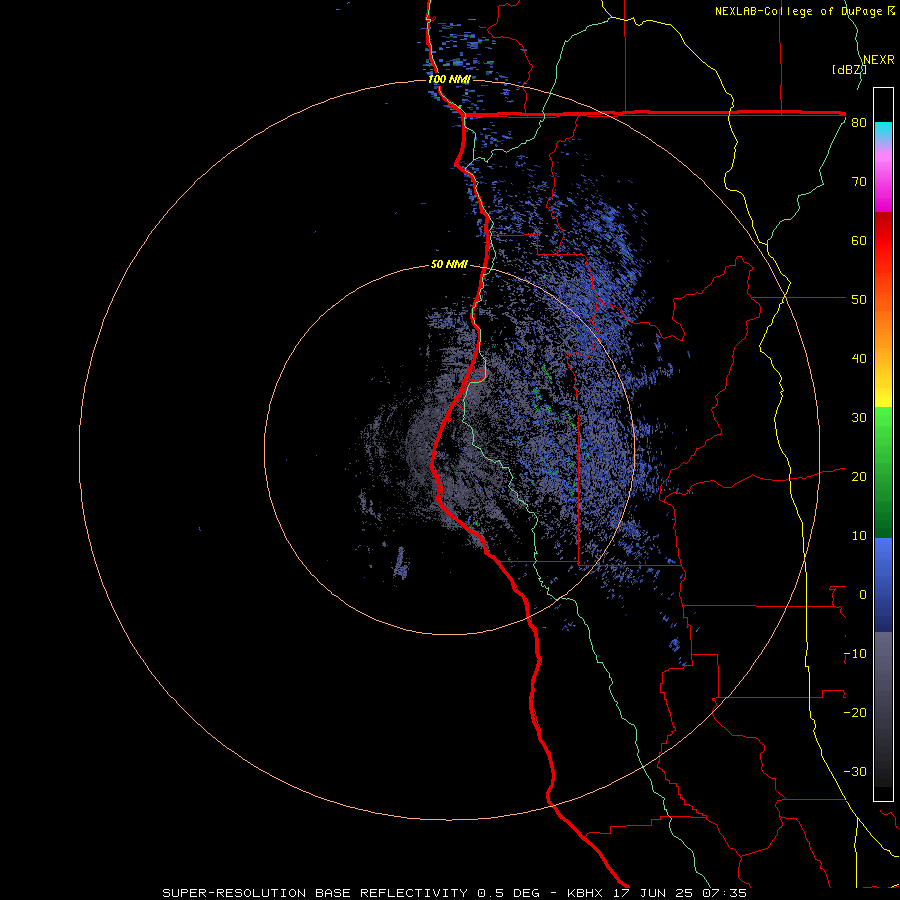Click the -10 value on color scale
900x900 pixels.
(855, 654)
